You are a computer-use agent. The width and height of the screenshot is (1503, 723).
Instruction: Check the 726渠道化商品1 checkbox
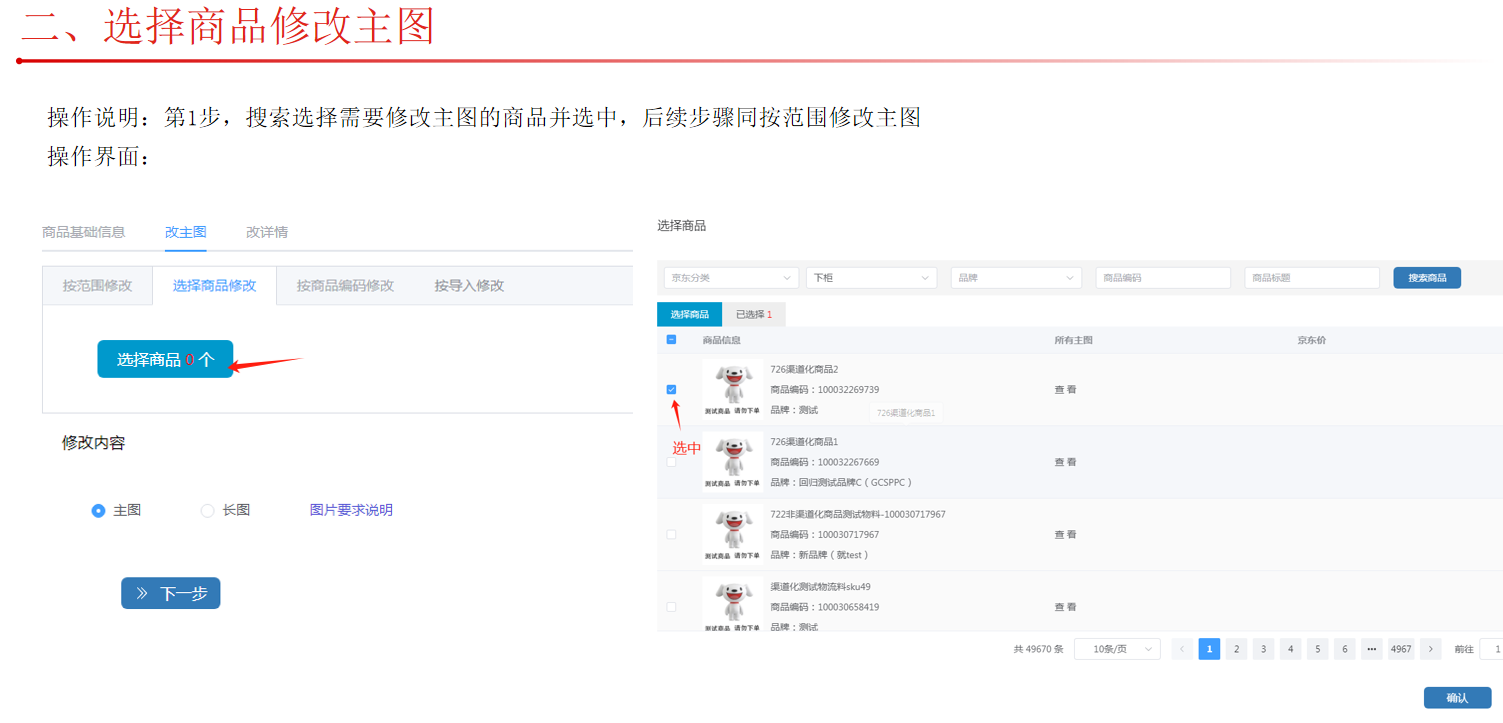(671, 462)
